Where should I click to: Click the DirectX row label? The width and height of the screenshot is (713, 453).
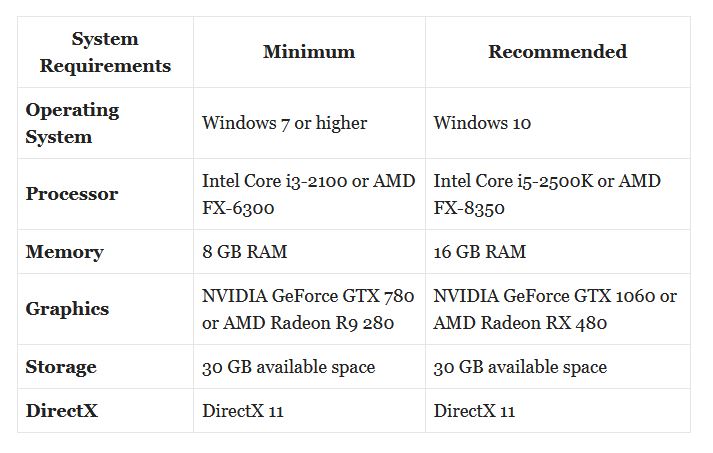point(61,411)
